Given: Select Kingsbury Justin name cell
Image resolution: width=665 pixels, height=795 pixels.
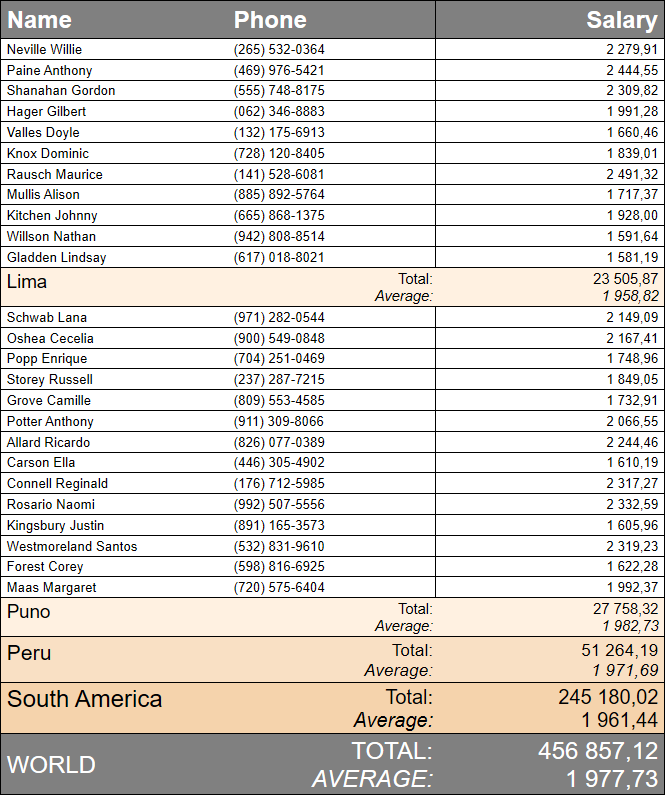Looking at the screenshot, I should click(56, 525).
